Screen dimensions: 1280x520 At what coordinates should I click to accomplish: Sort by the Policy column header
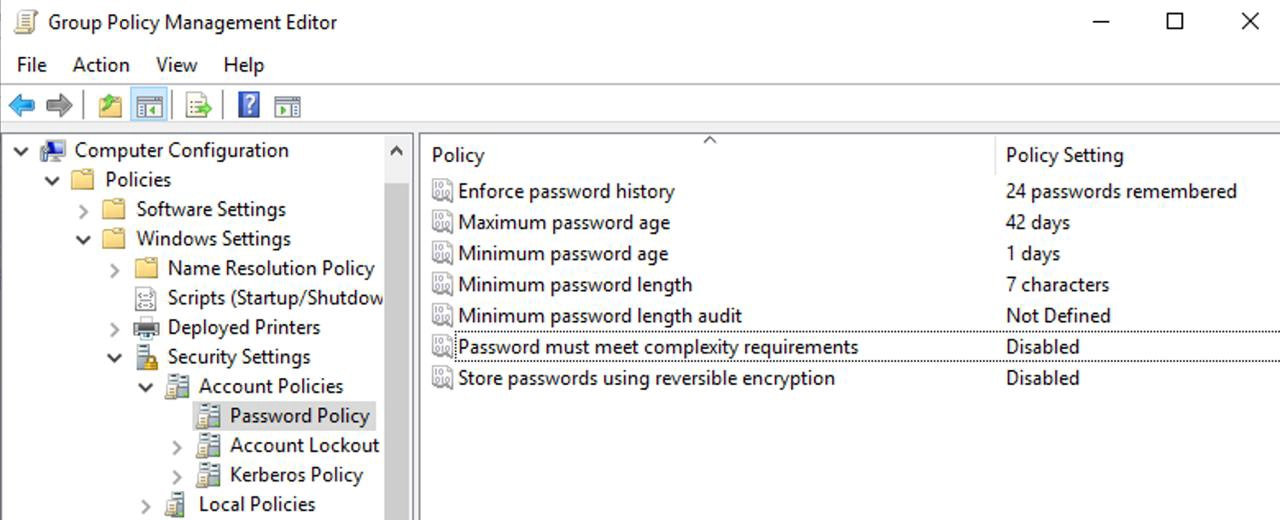pyautogui.click(x=709, y=155)
